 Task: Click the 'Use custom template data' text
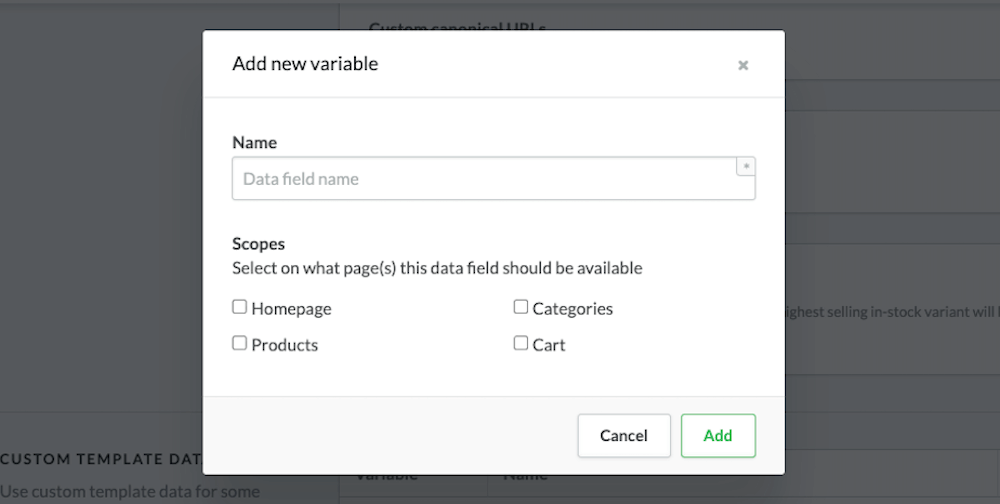coord(130,491)
